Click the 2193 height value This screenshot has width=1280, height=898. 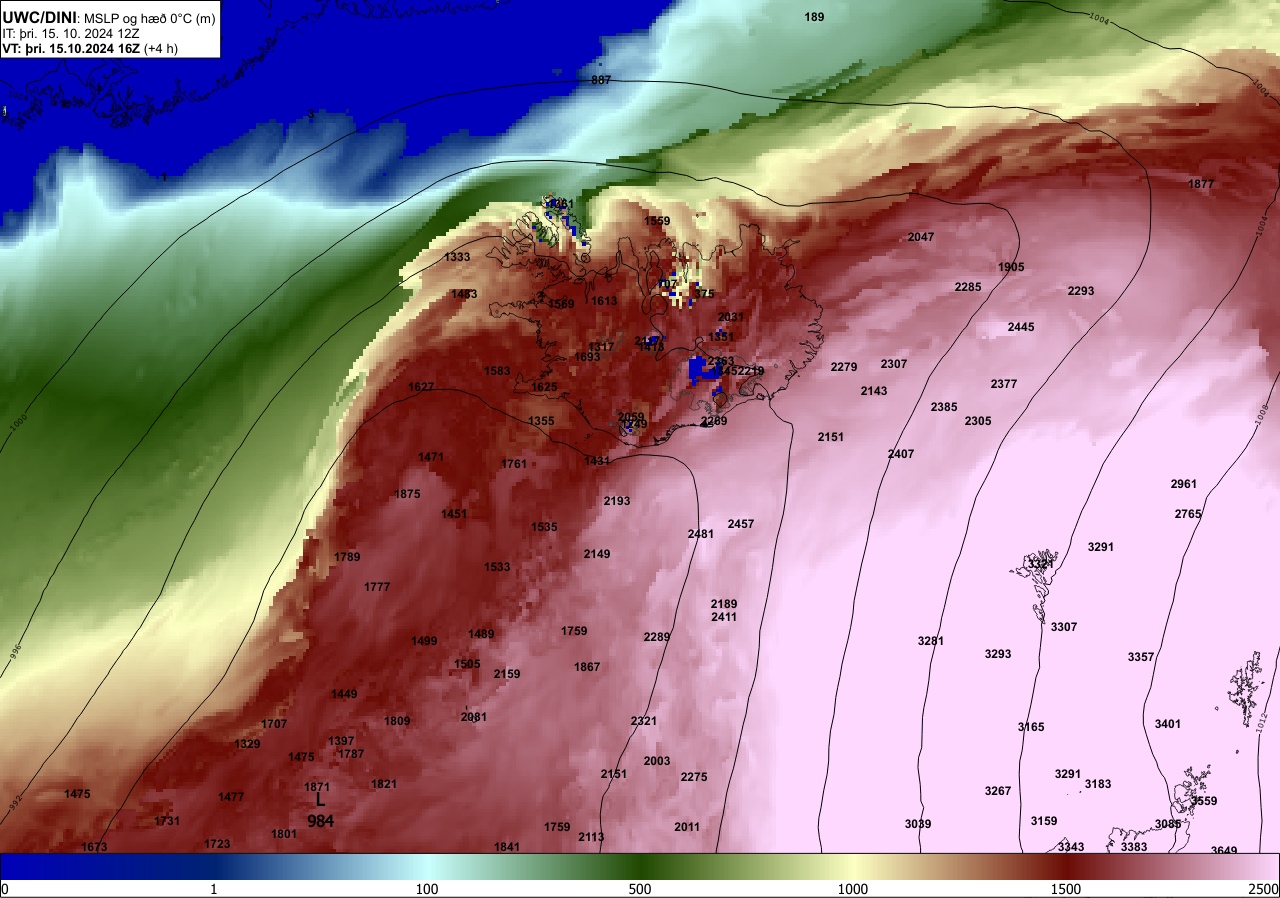coord(617,501)
